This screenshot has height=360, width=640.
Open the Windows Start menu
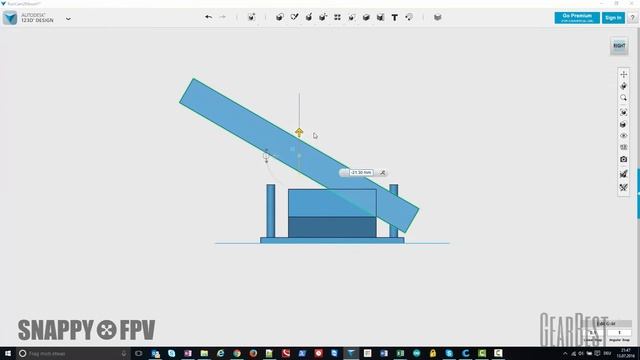[x=8, y=353]
